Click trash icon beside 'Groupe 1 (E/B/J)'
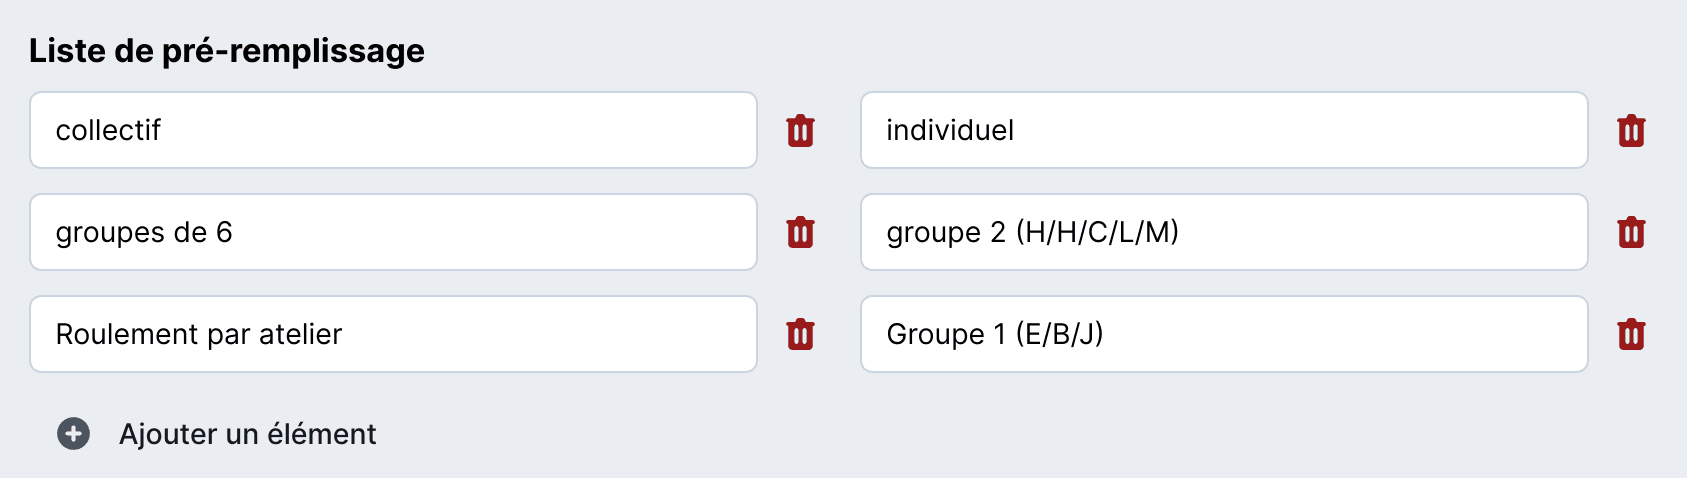Image resolution: width=1687 pixels, height=478 pixels. [x=1631, y=334]
